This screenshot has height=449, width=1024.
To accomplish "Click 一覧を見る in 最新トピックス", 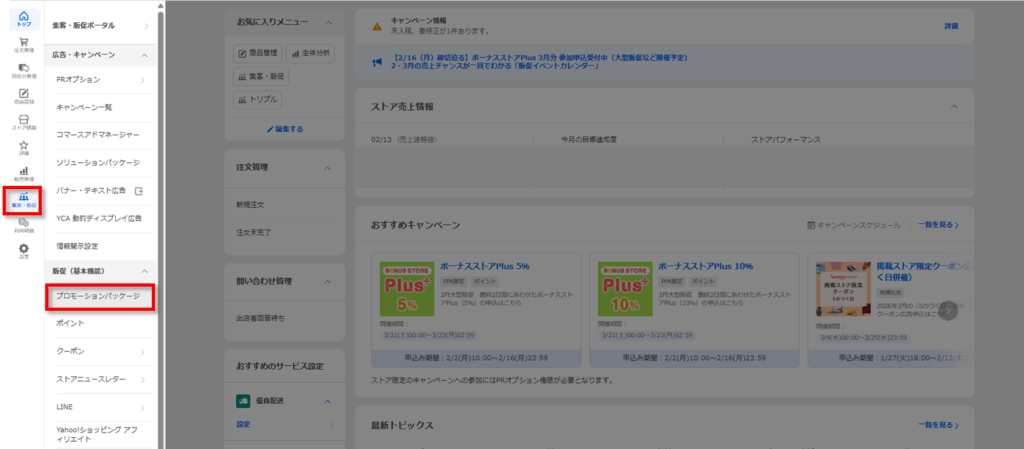I will coord(938,426).
